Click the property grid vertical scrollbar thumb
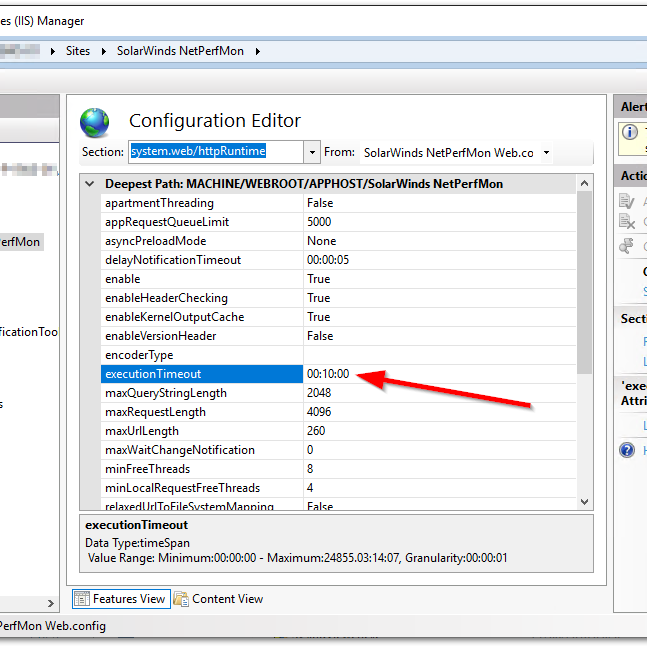647x647 pixels. pos(584,283)
